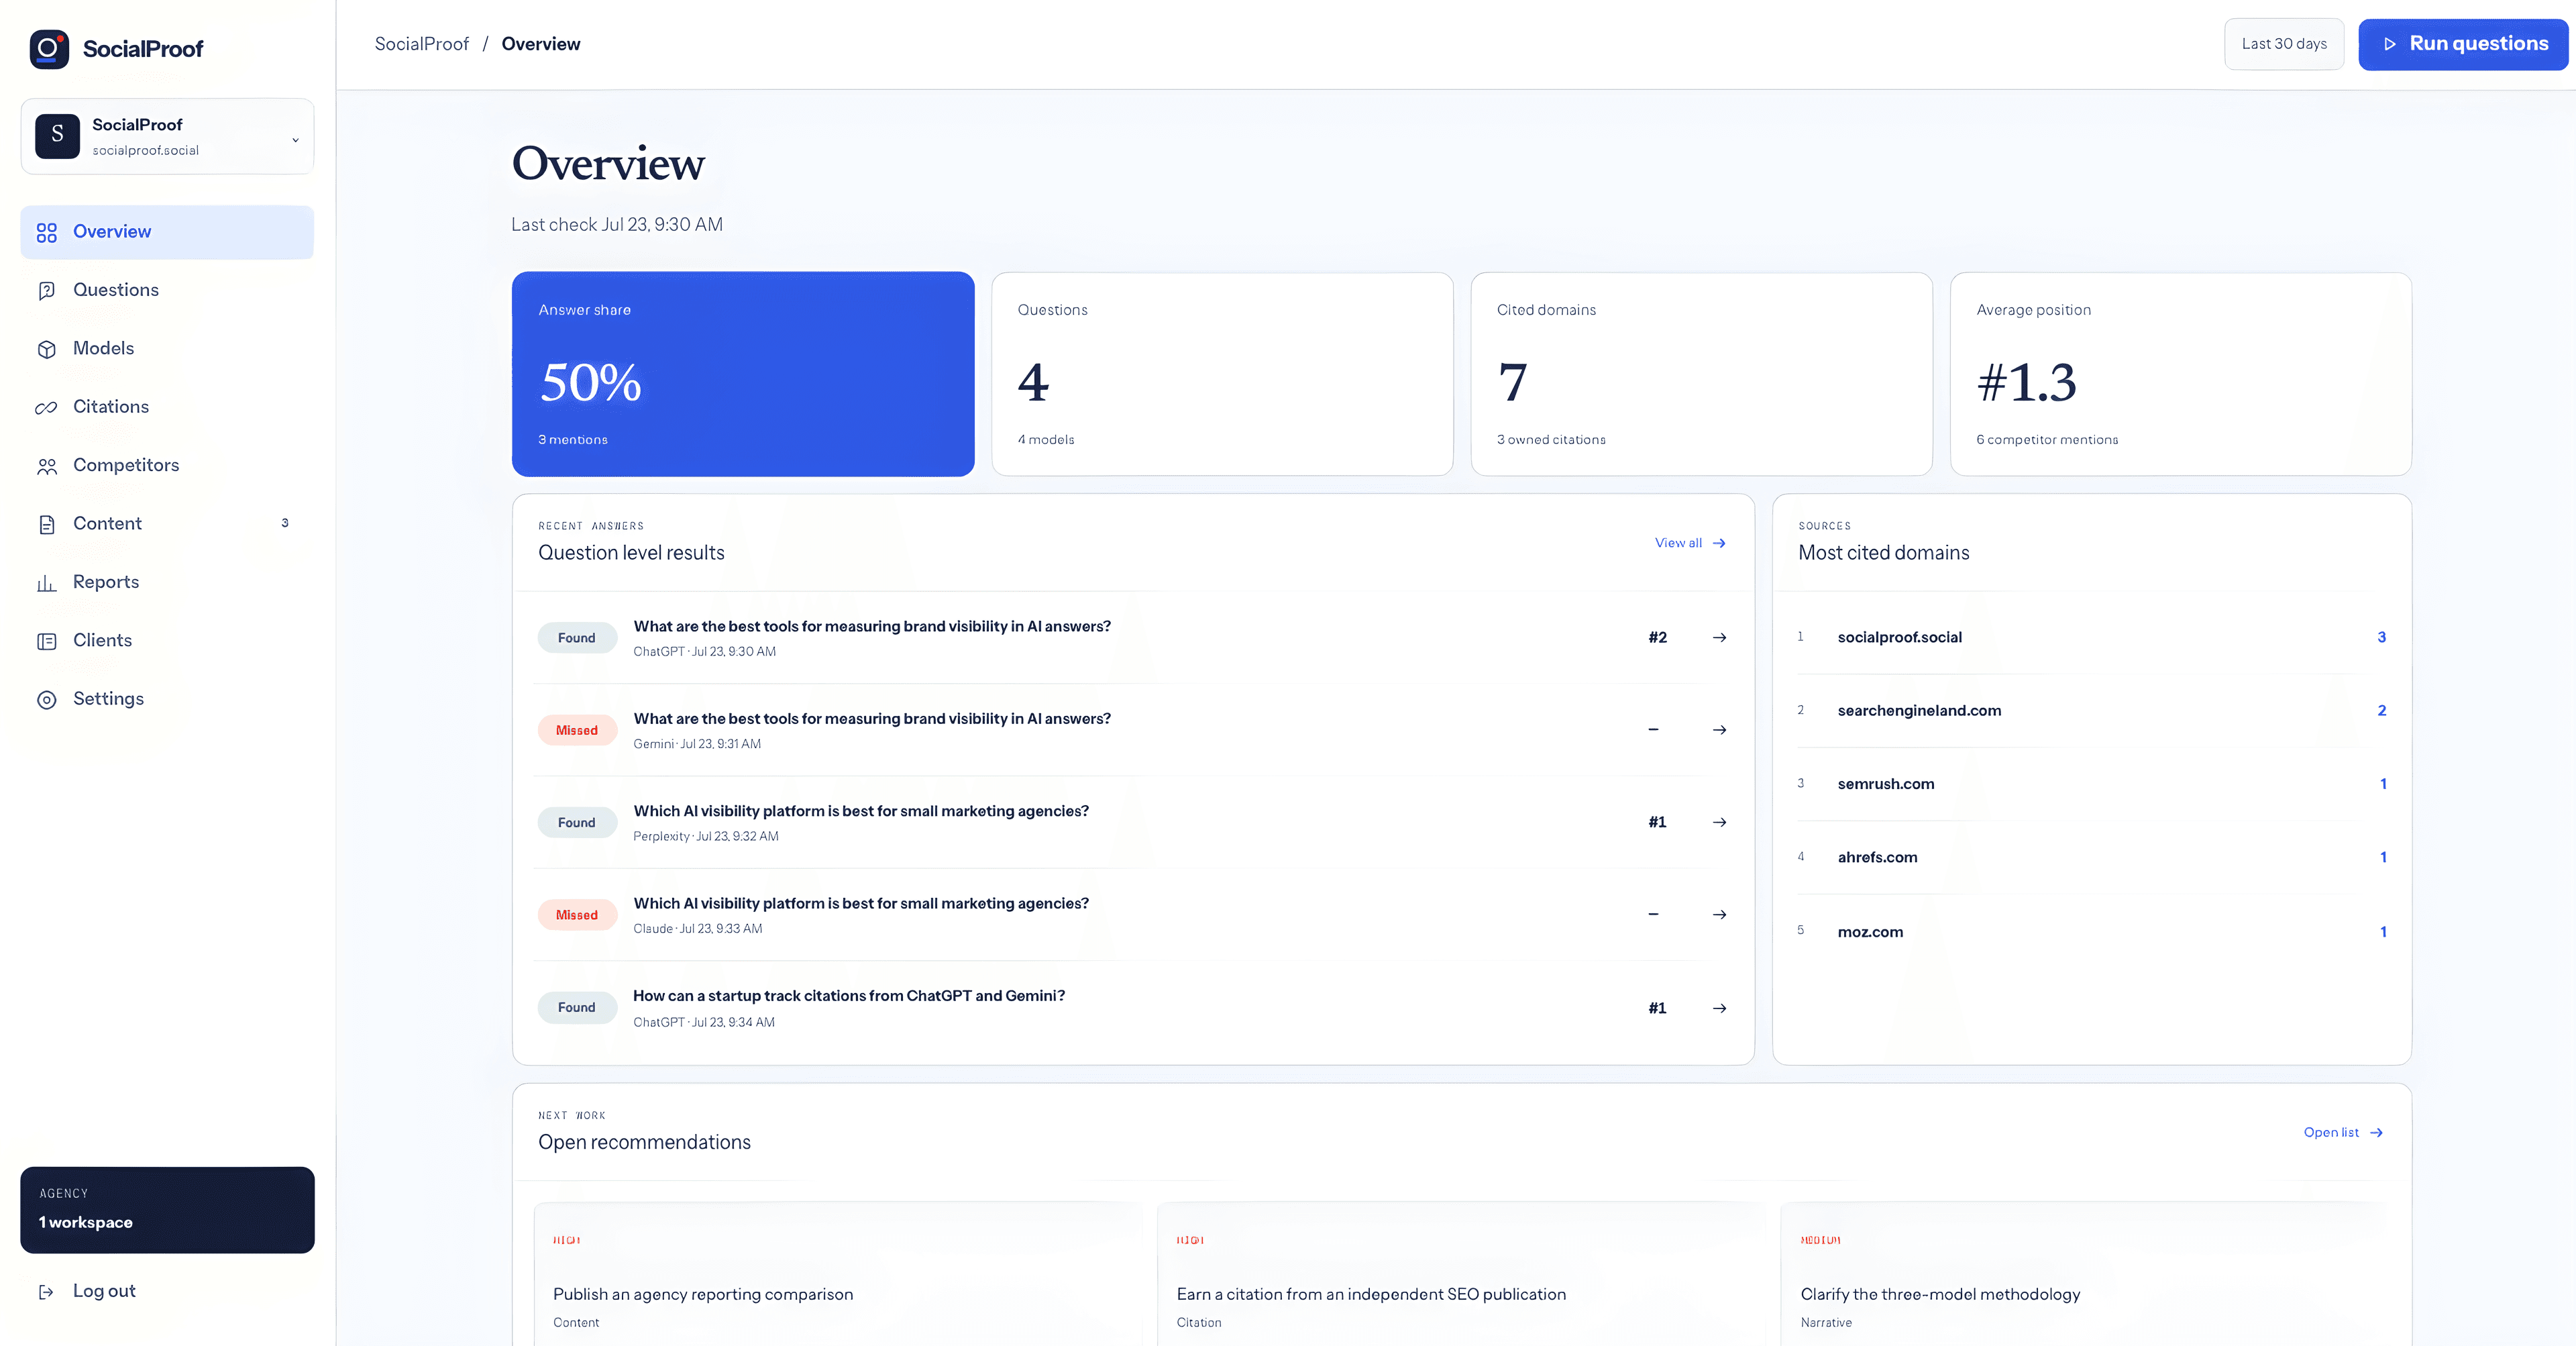Image resolution: width=2576 pixels, height=1346 pixels.
Task: Click SocialProof breadcrumb link
Action: click(421, 44)
